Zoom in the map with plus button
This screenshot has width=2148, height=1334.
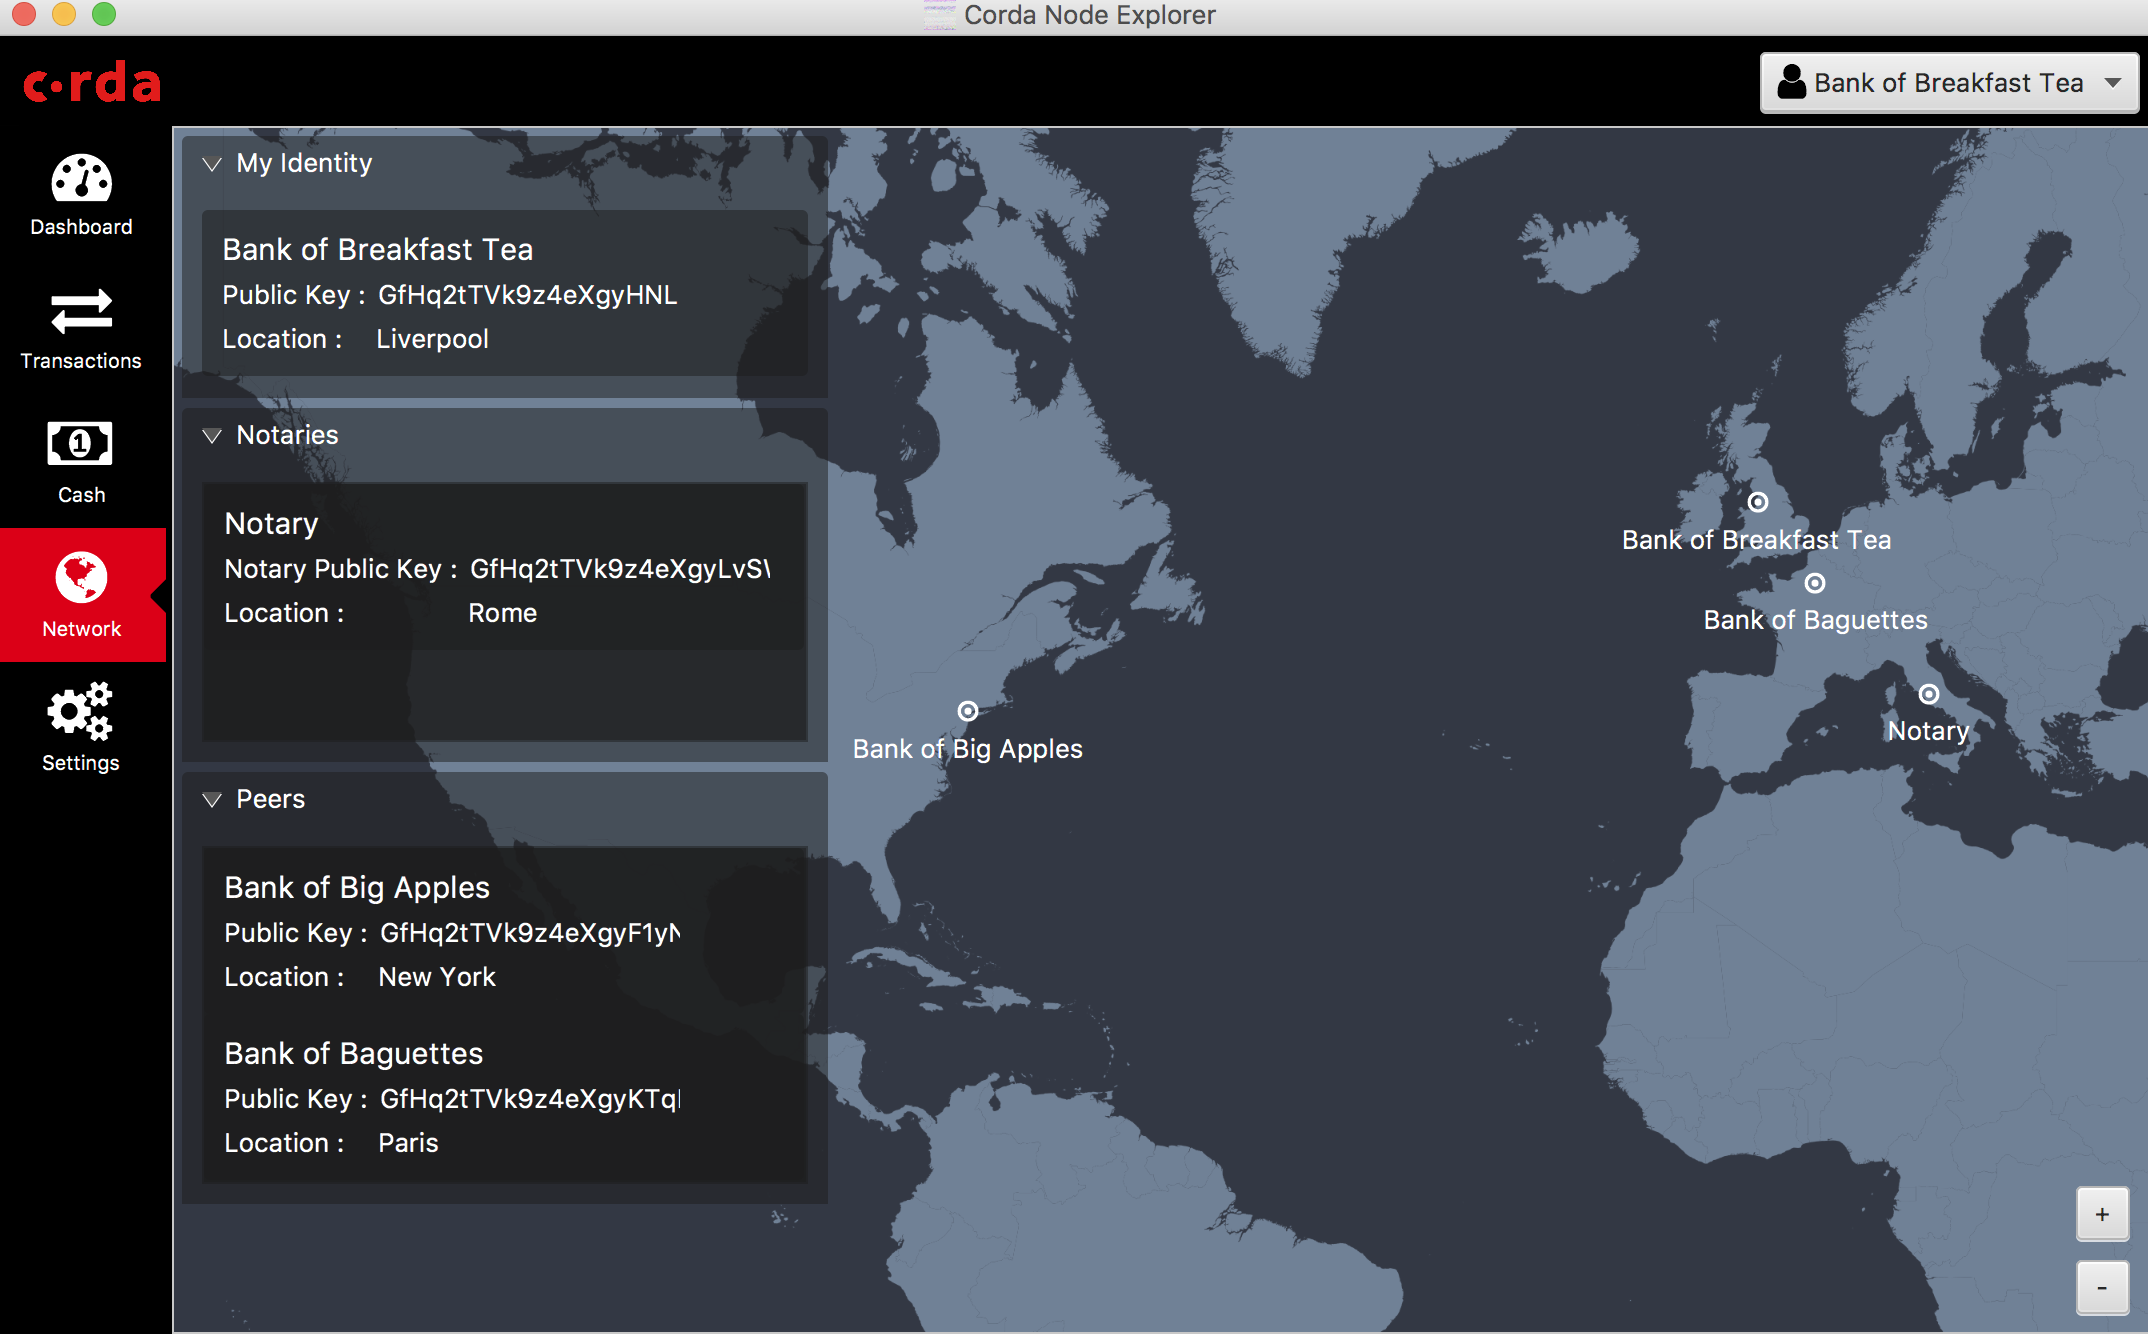[2102, 1214]
